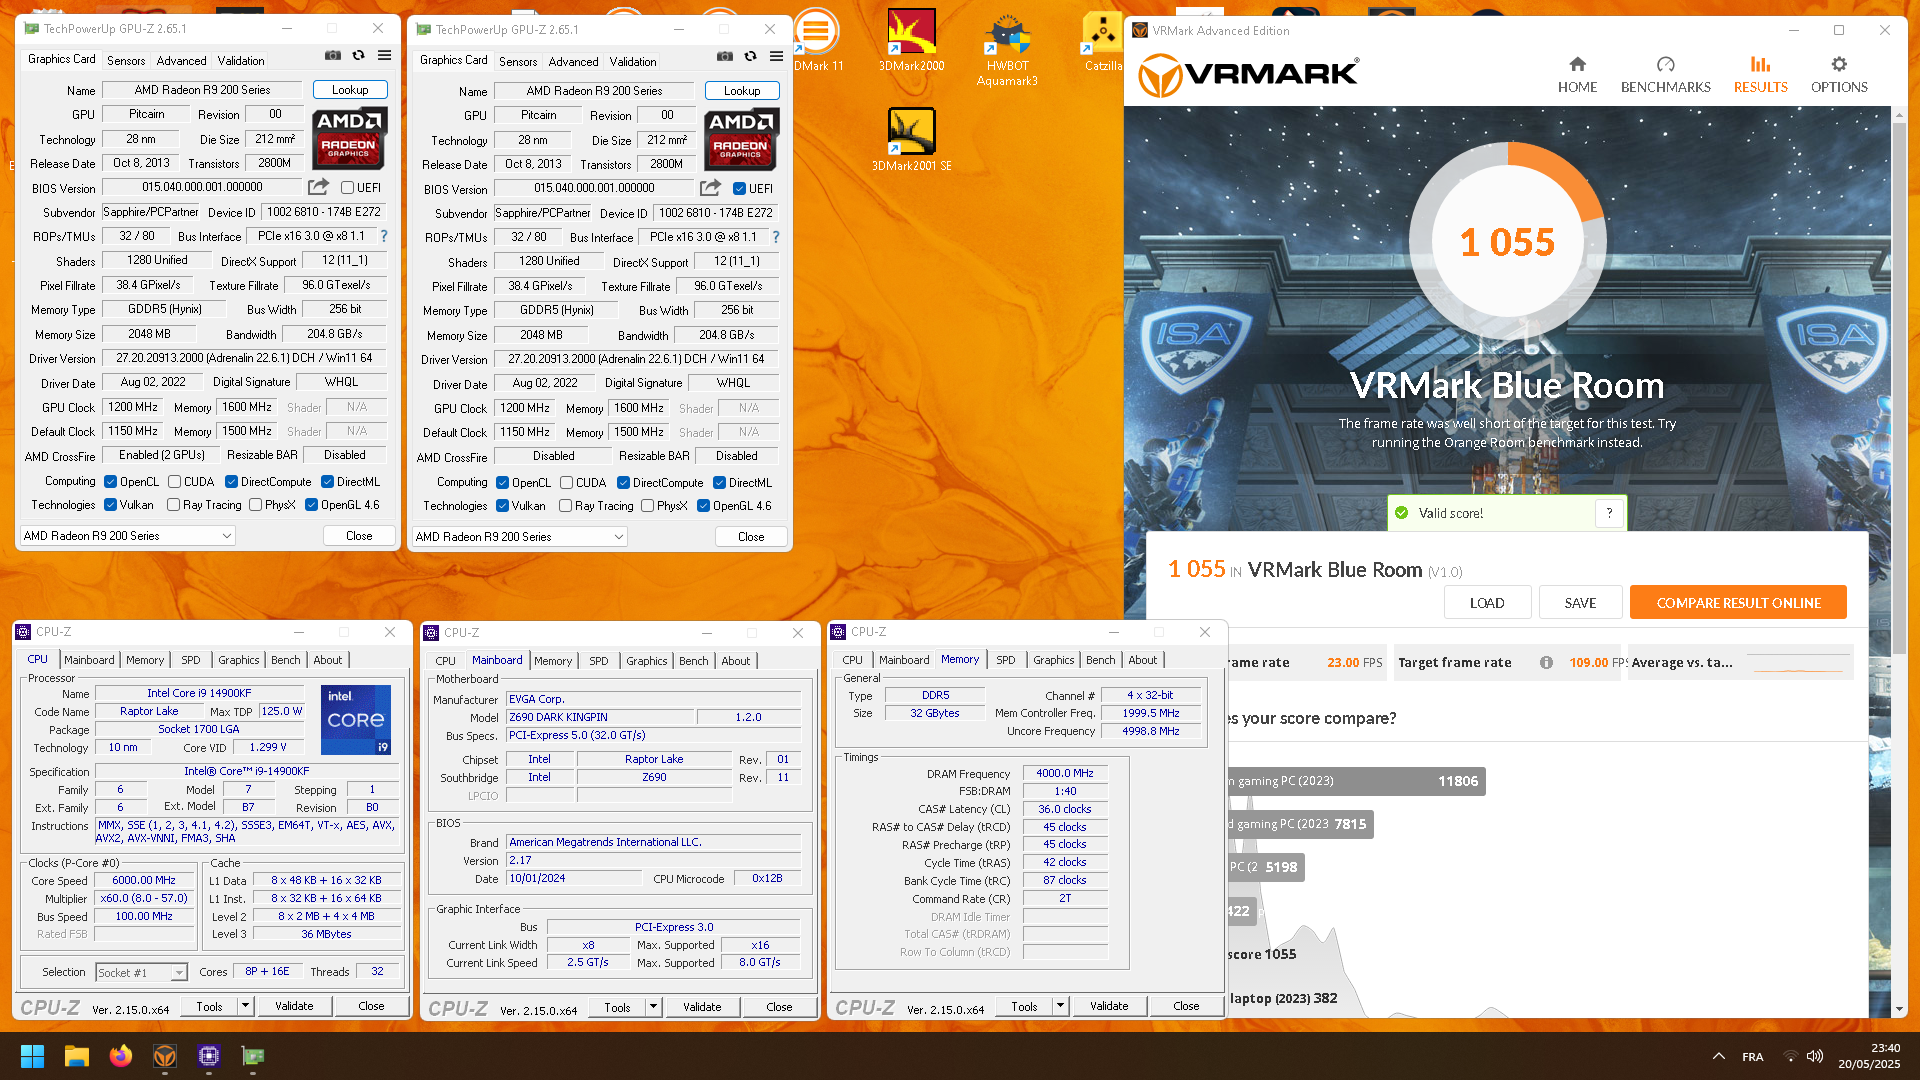
Task: Expand Tools dropdown arrow in CPU-Z CPU window
Action: (x=245, y=1006)
